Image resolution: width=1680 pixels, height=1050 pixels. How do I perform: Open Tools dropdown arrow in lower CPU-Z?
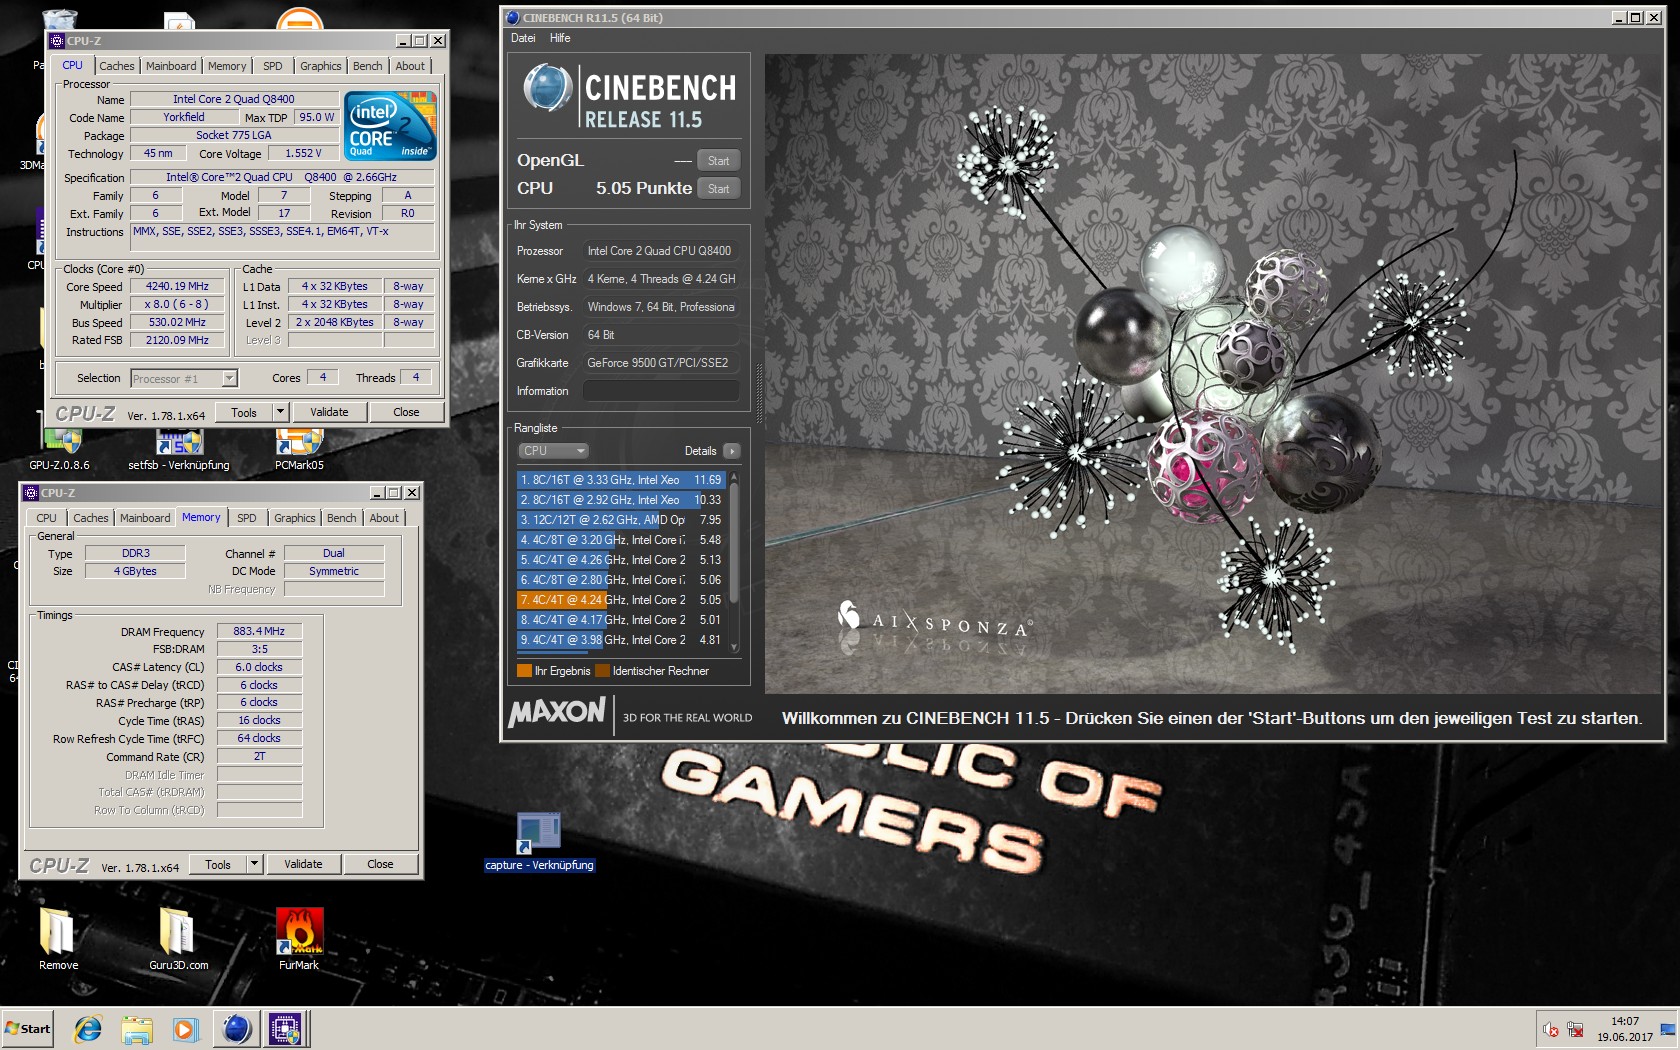255,864
